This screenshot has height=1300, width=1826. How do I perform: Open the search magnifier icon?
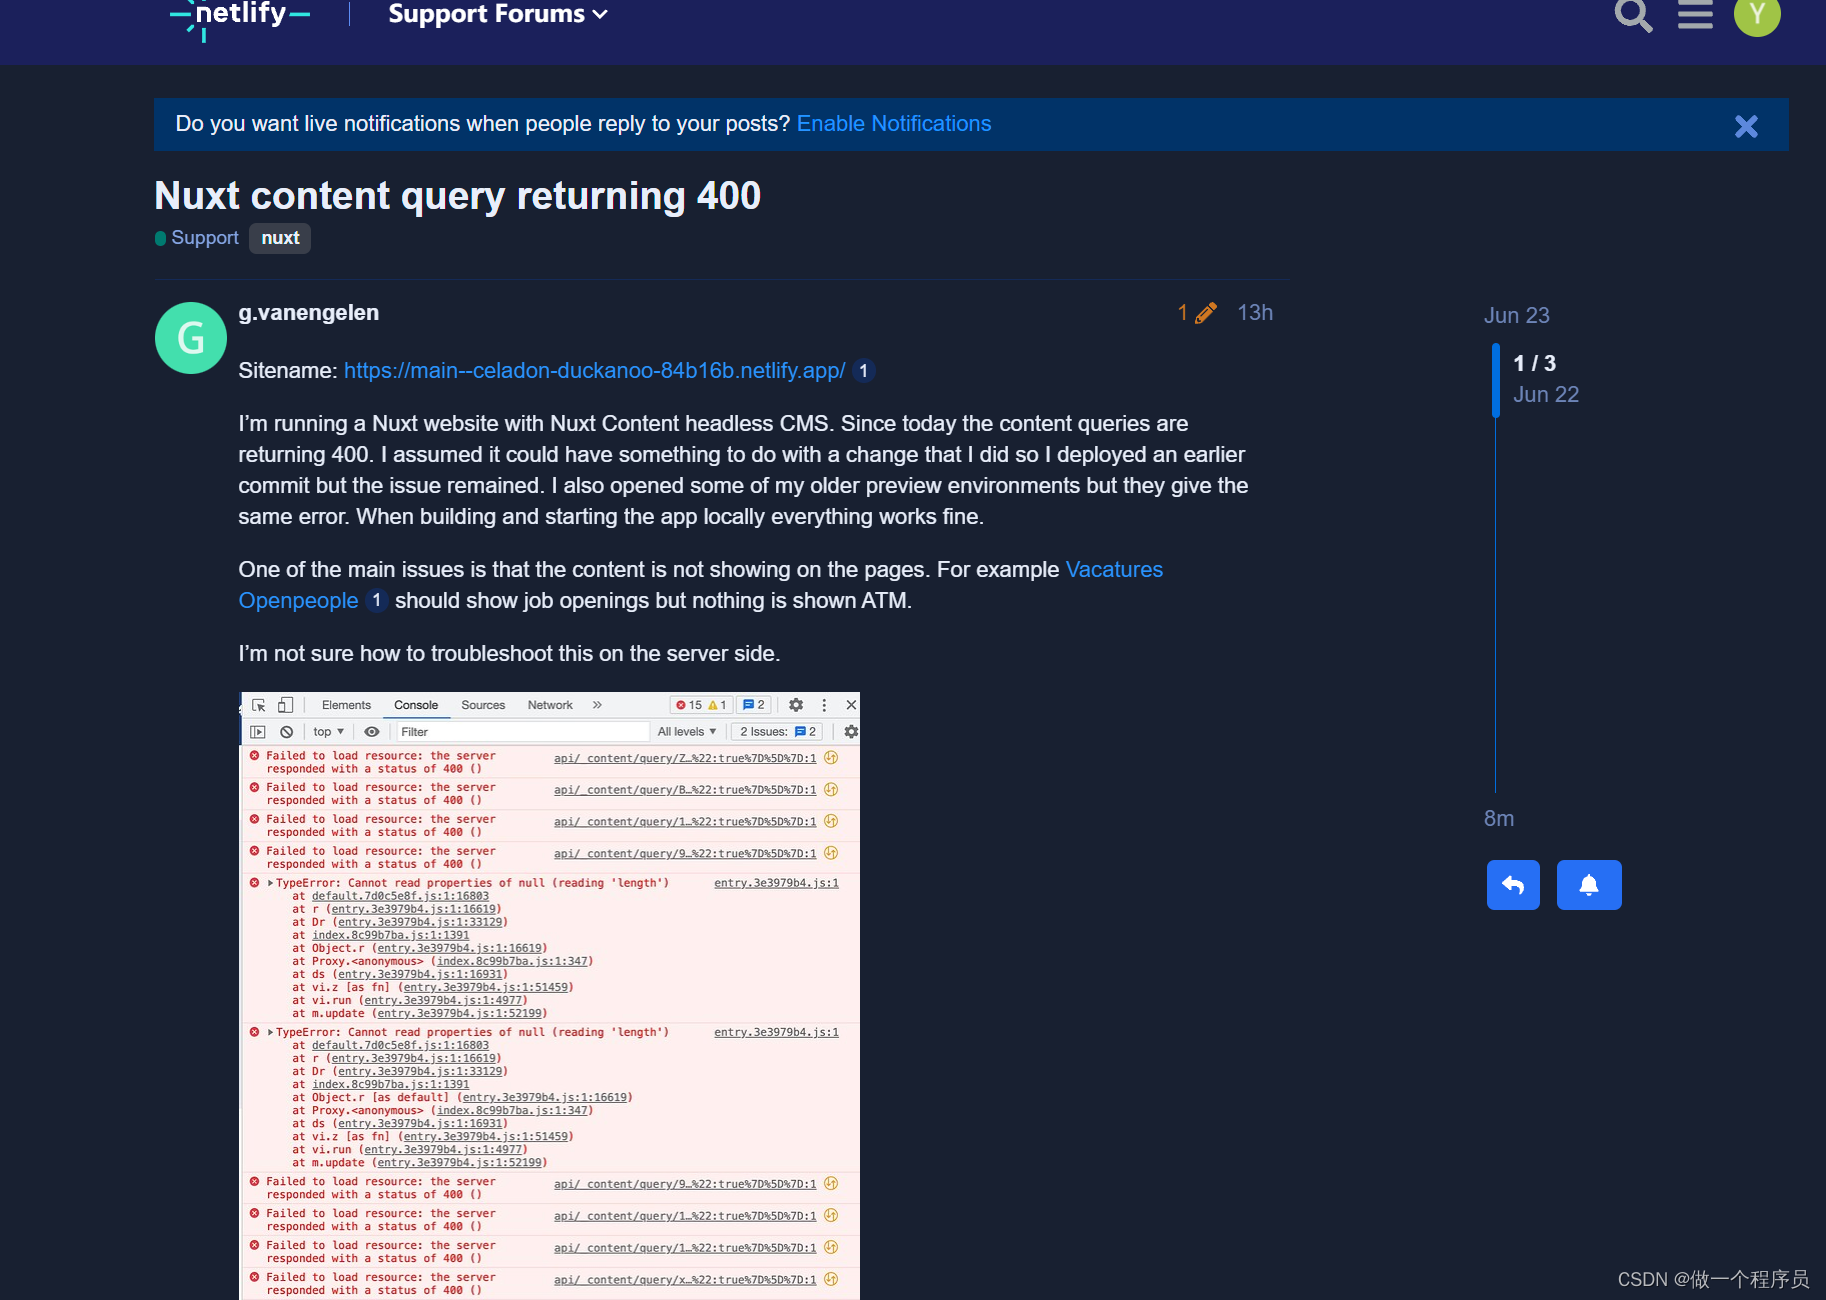tap(1633, 15)
